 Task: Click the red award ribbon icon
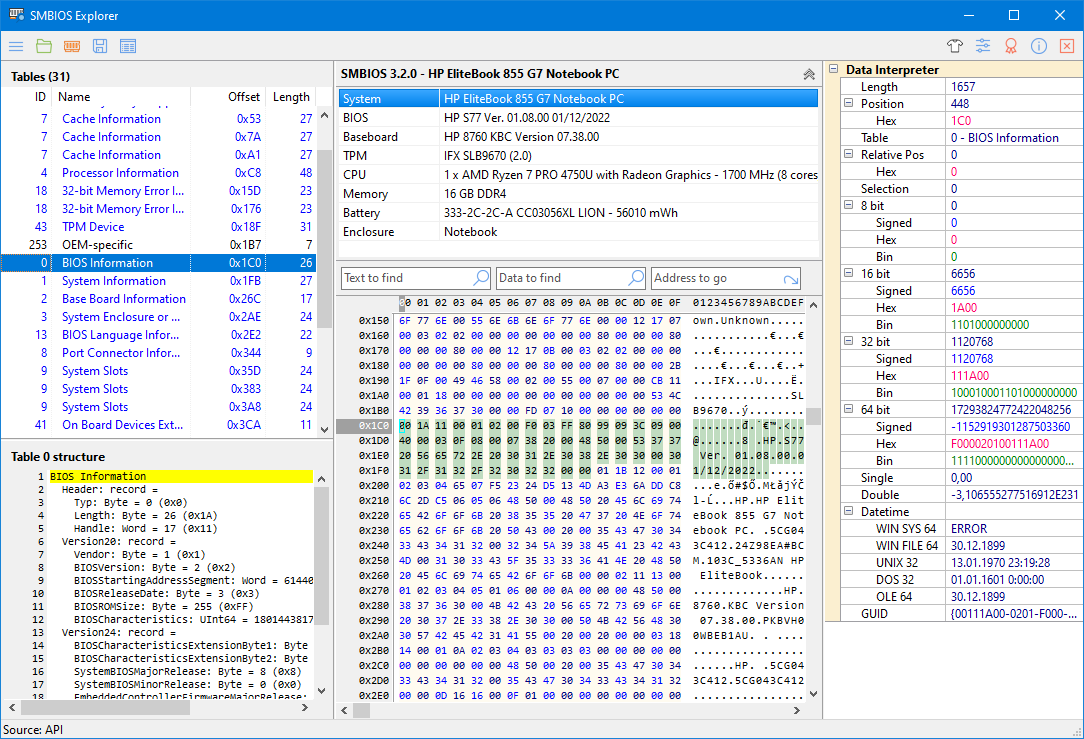click(x=1011, y=46)
